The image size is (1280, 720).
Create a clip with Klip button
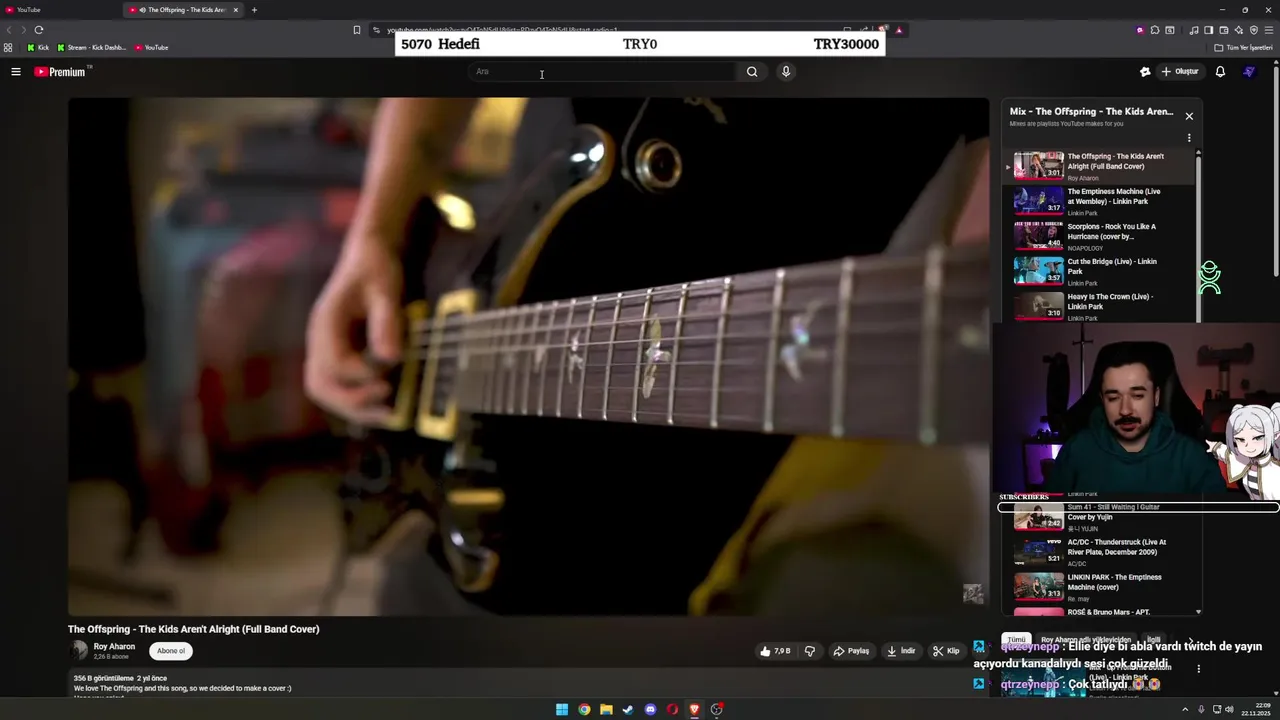[946, 651]
